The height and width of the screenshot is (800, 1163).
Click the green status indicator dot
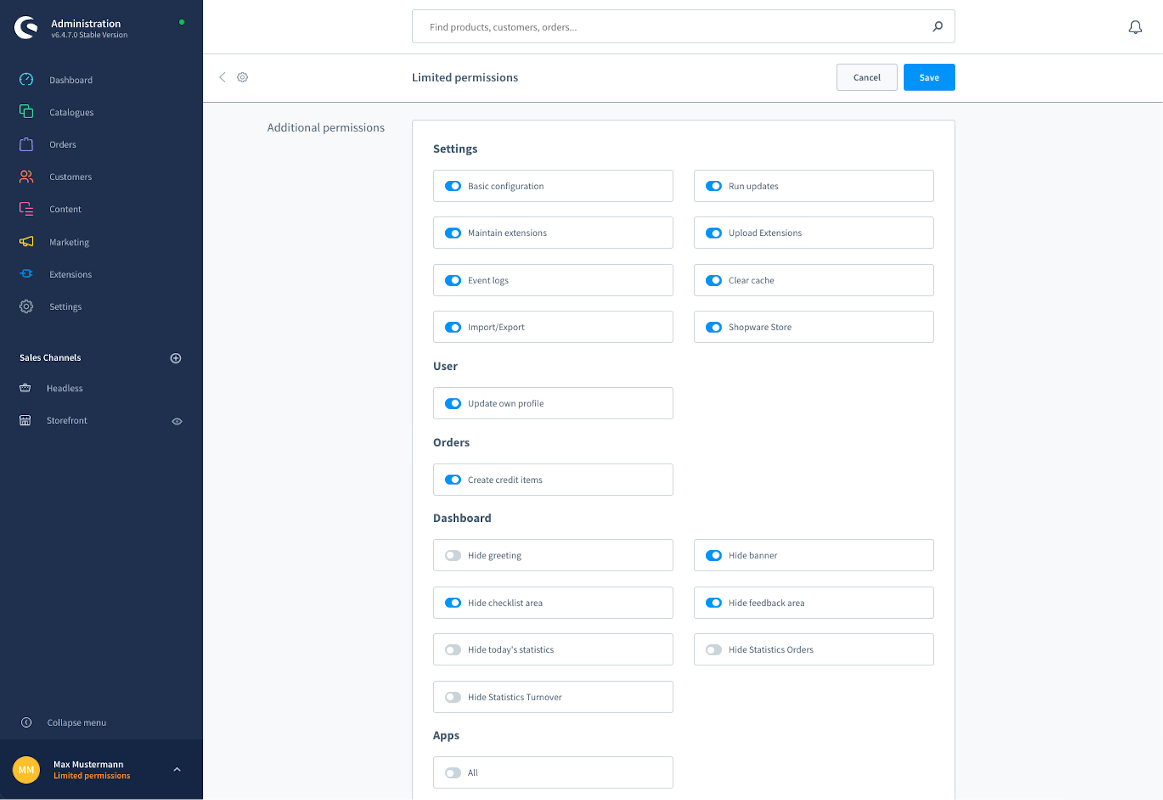[182, 22]
